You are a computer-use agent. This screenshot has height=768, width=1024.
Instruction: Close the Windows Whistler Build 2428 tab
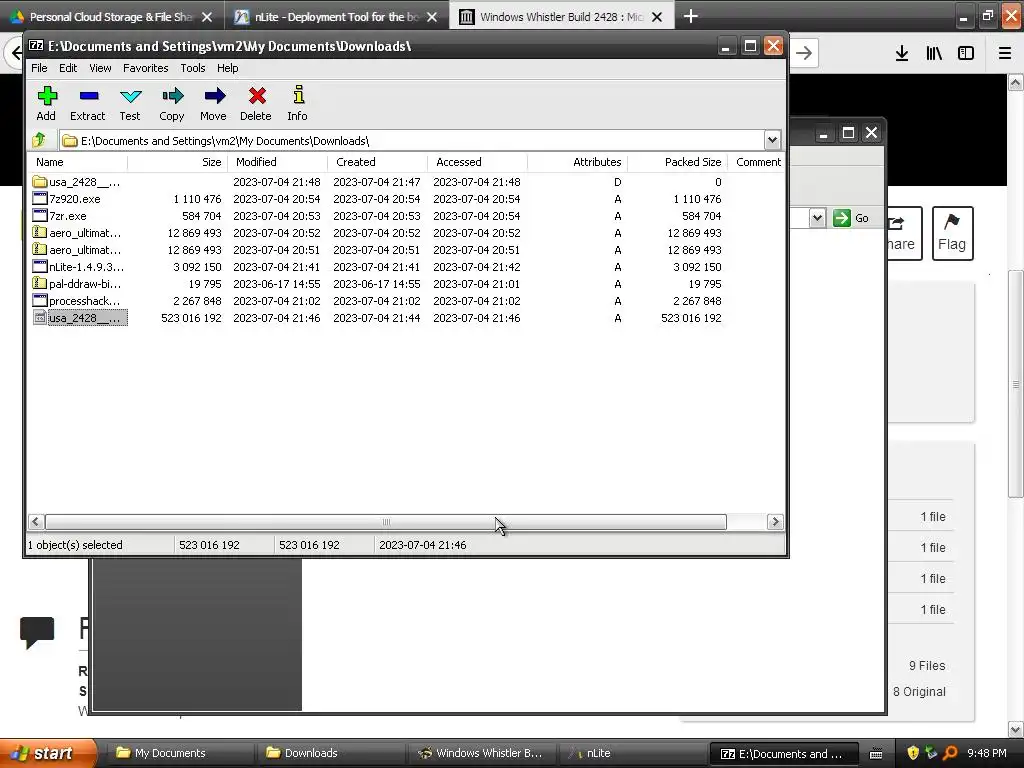[658, 17]
